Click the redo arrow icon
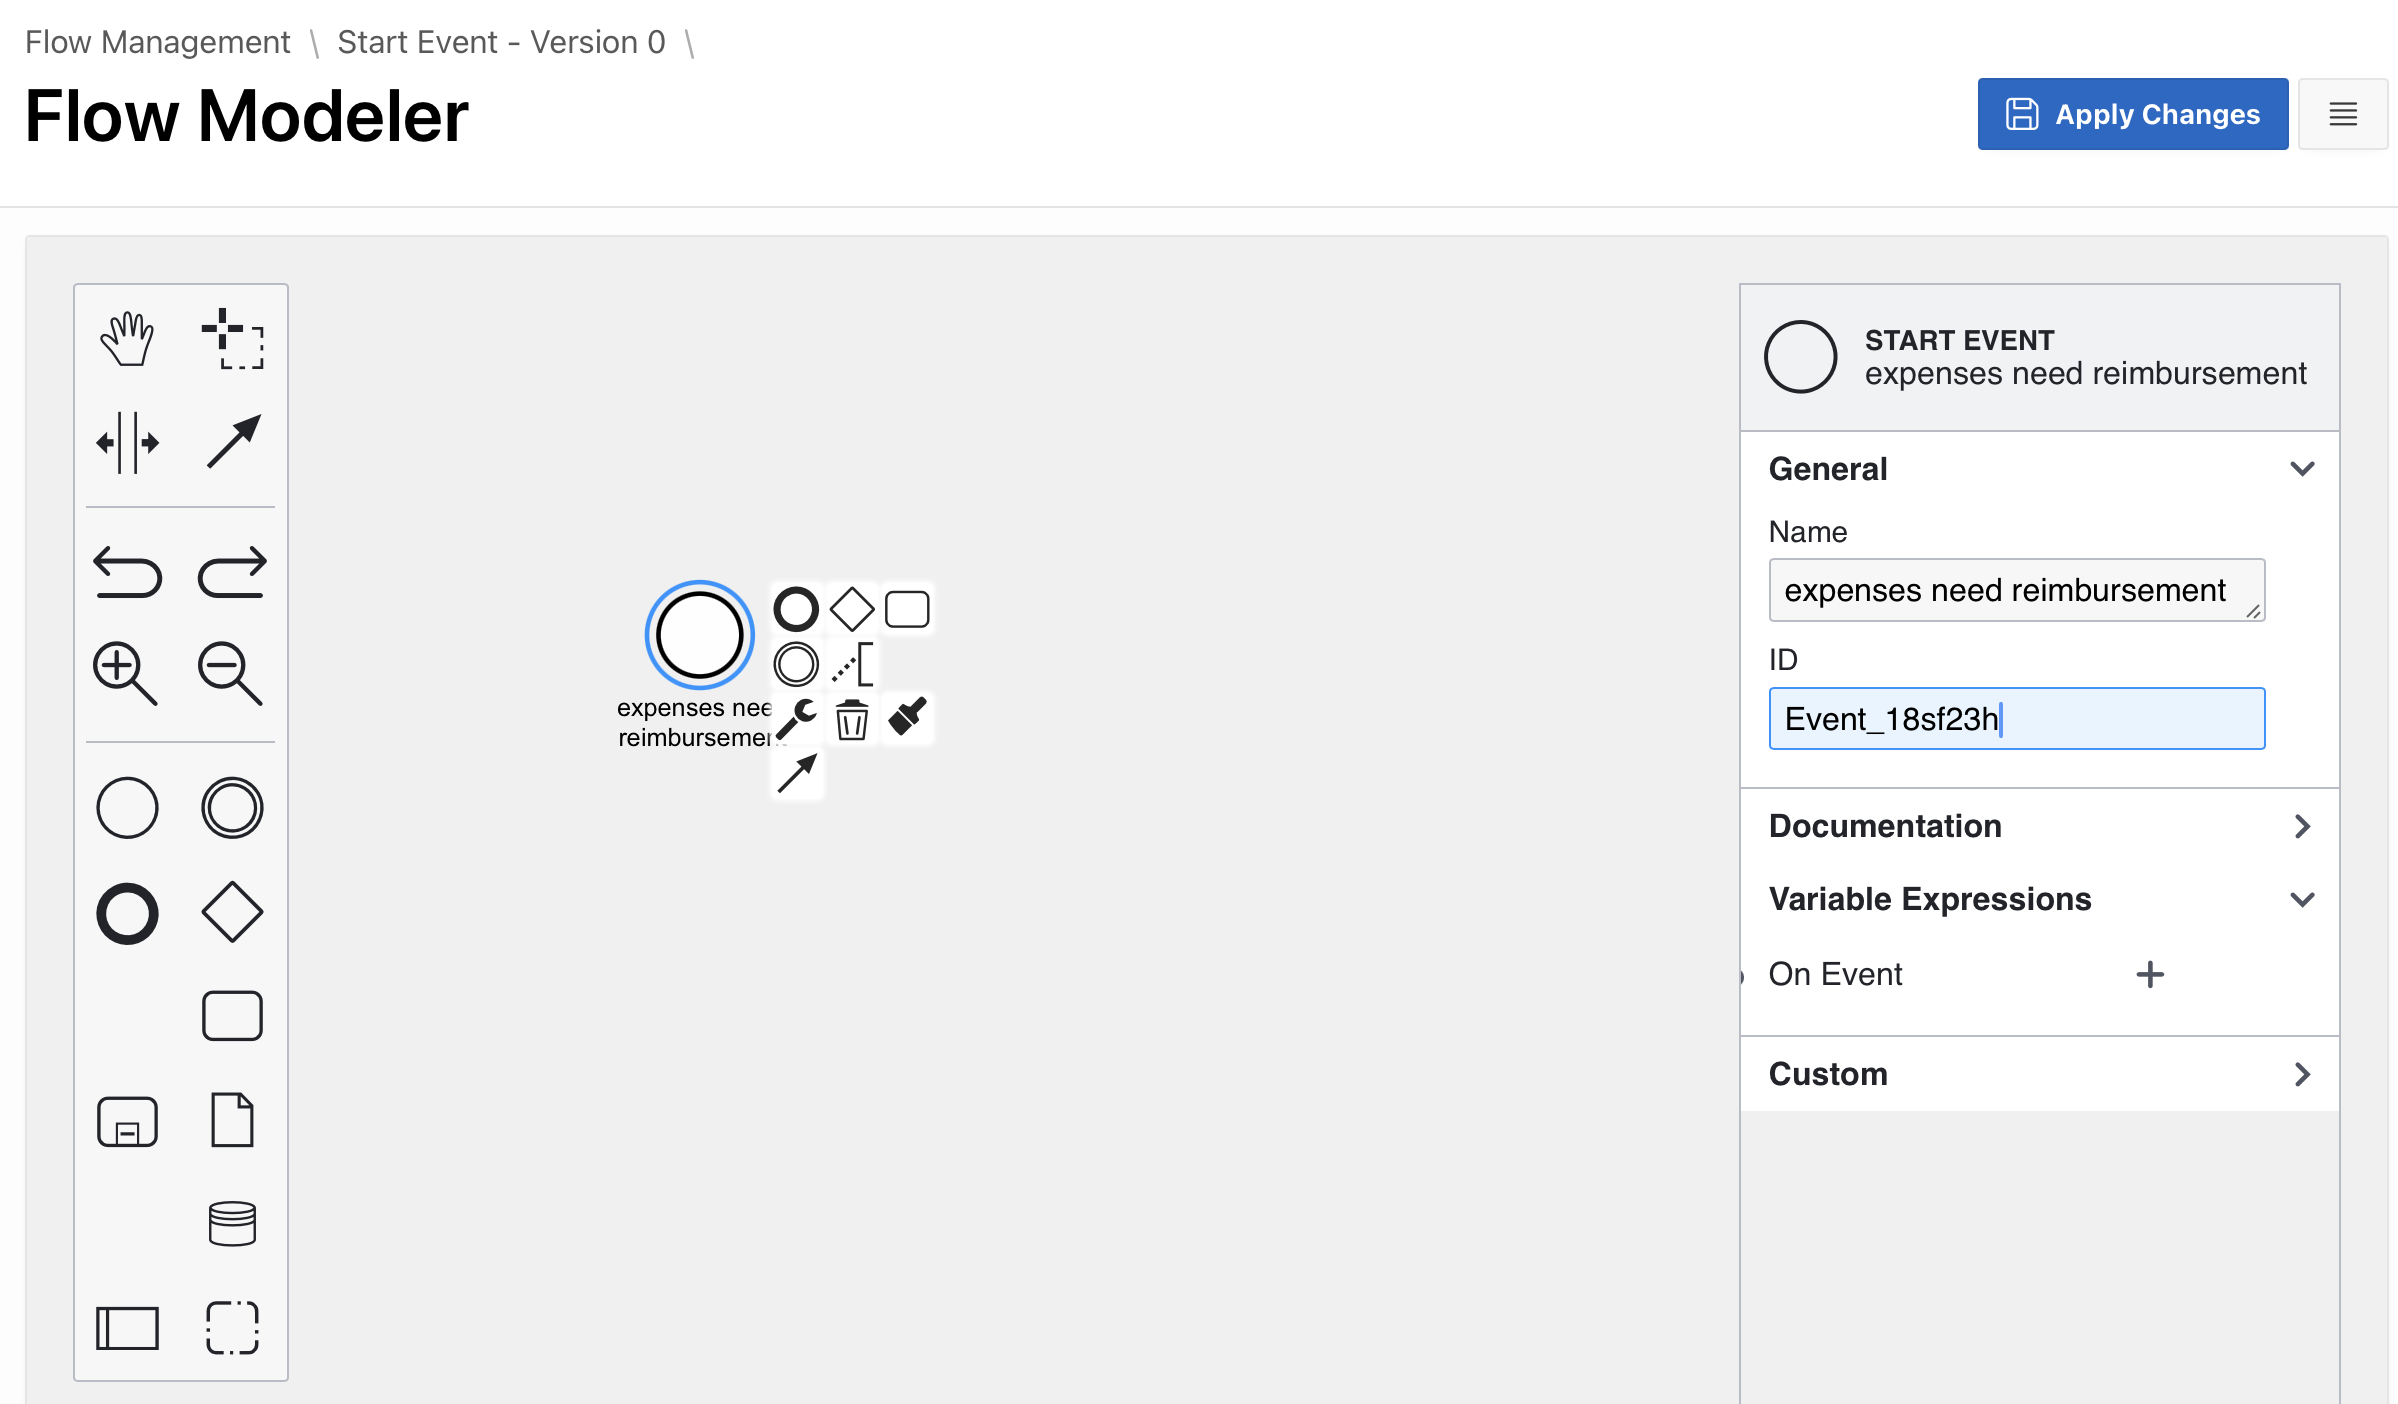 click(x=232, y=572)
